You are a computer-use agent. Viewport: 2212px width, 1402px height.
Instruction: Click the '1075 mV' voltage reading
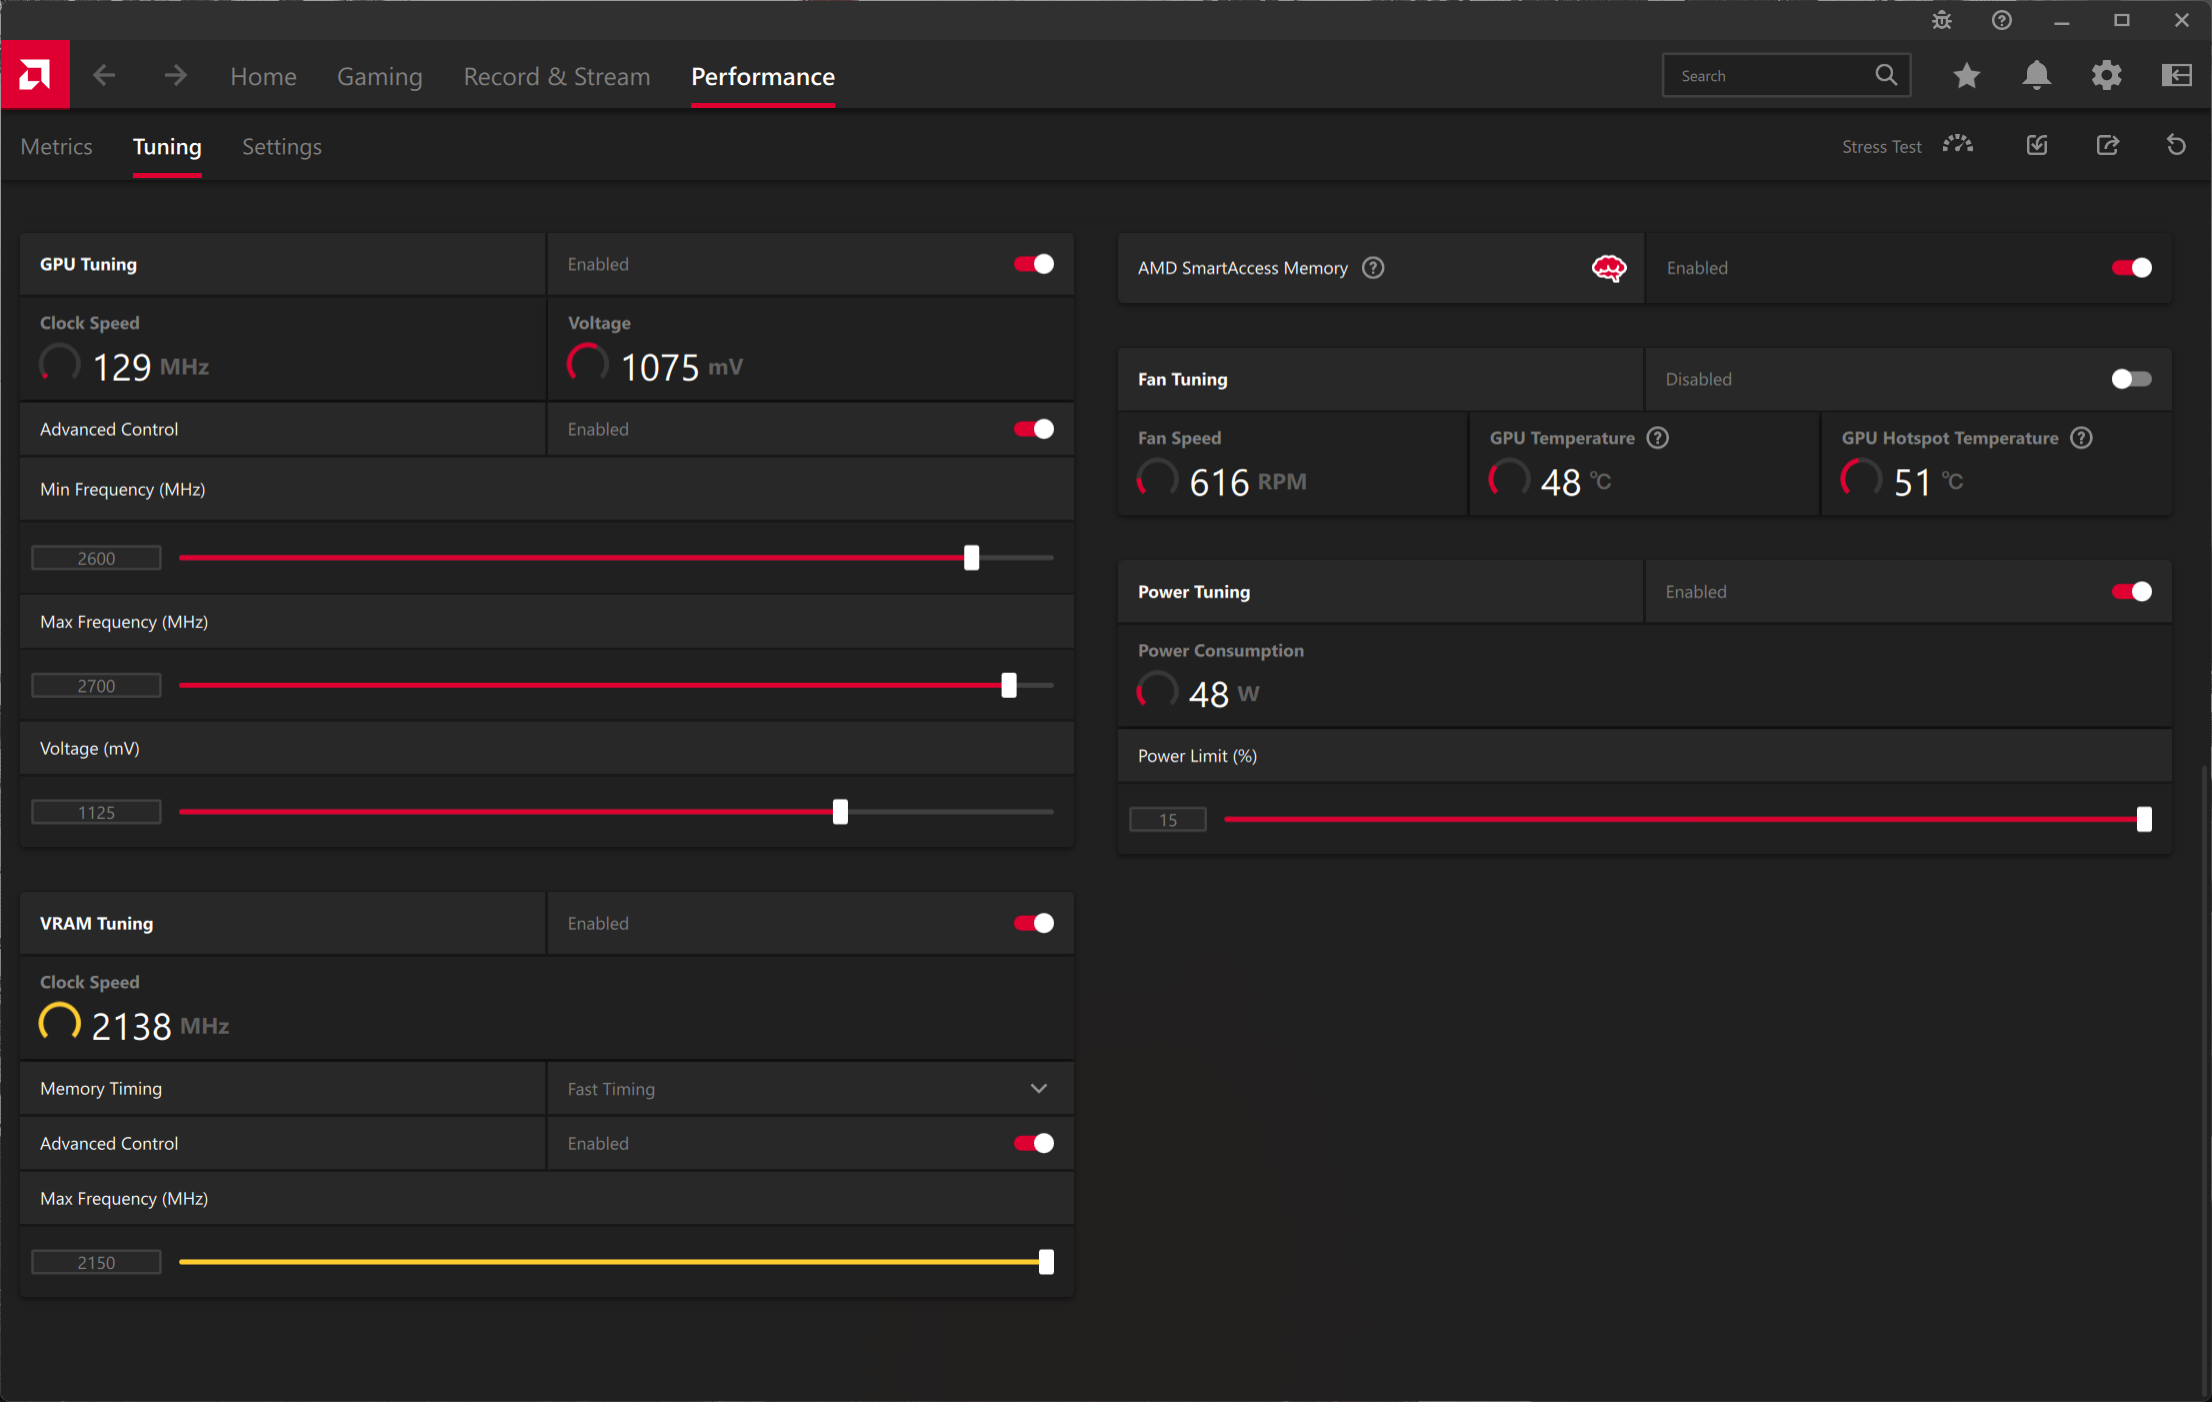tap(682, 367)
